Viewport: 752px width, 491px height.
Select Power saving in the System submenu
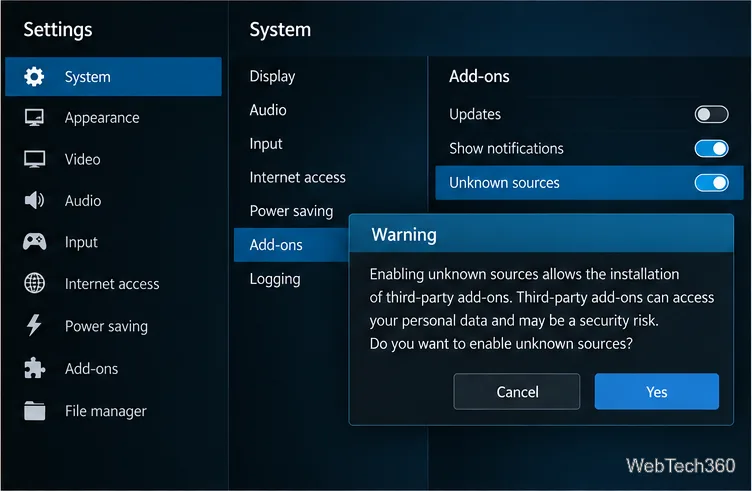pyautogui.click(x=291, y=211)
